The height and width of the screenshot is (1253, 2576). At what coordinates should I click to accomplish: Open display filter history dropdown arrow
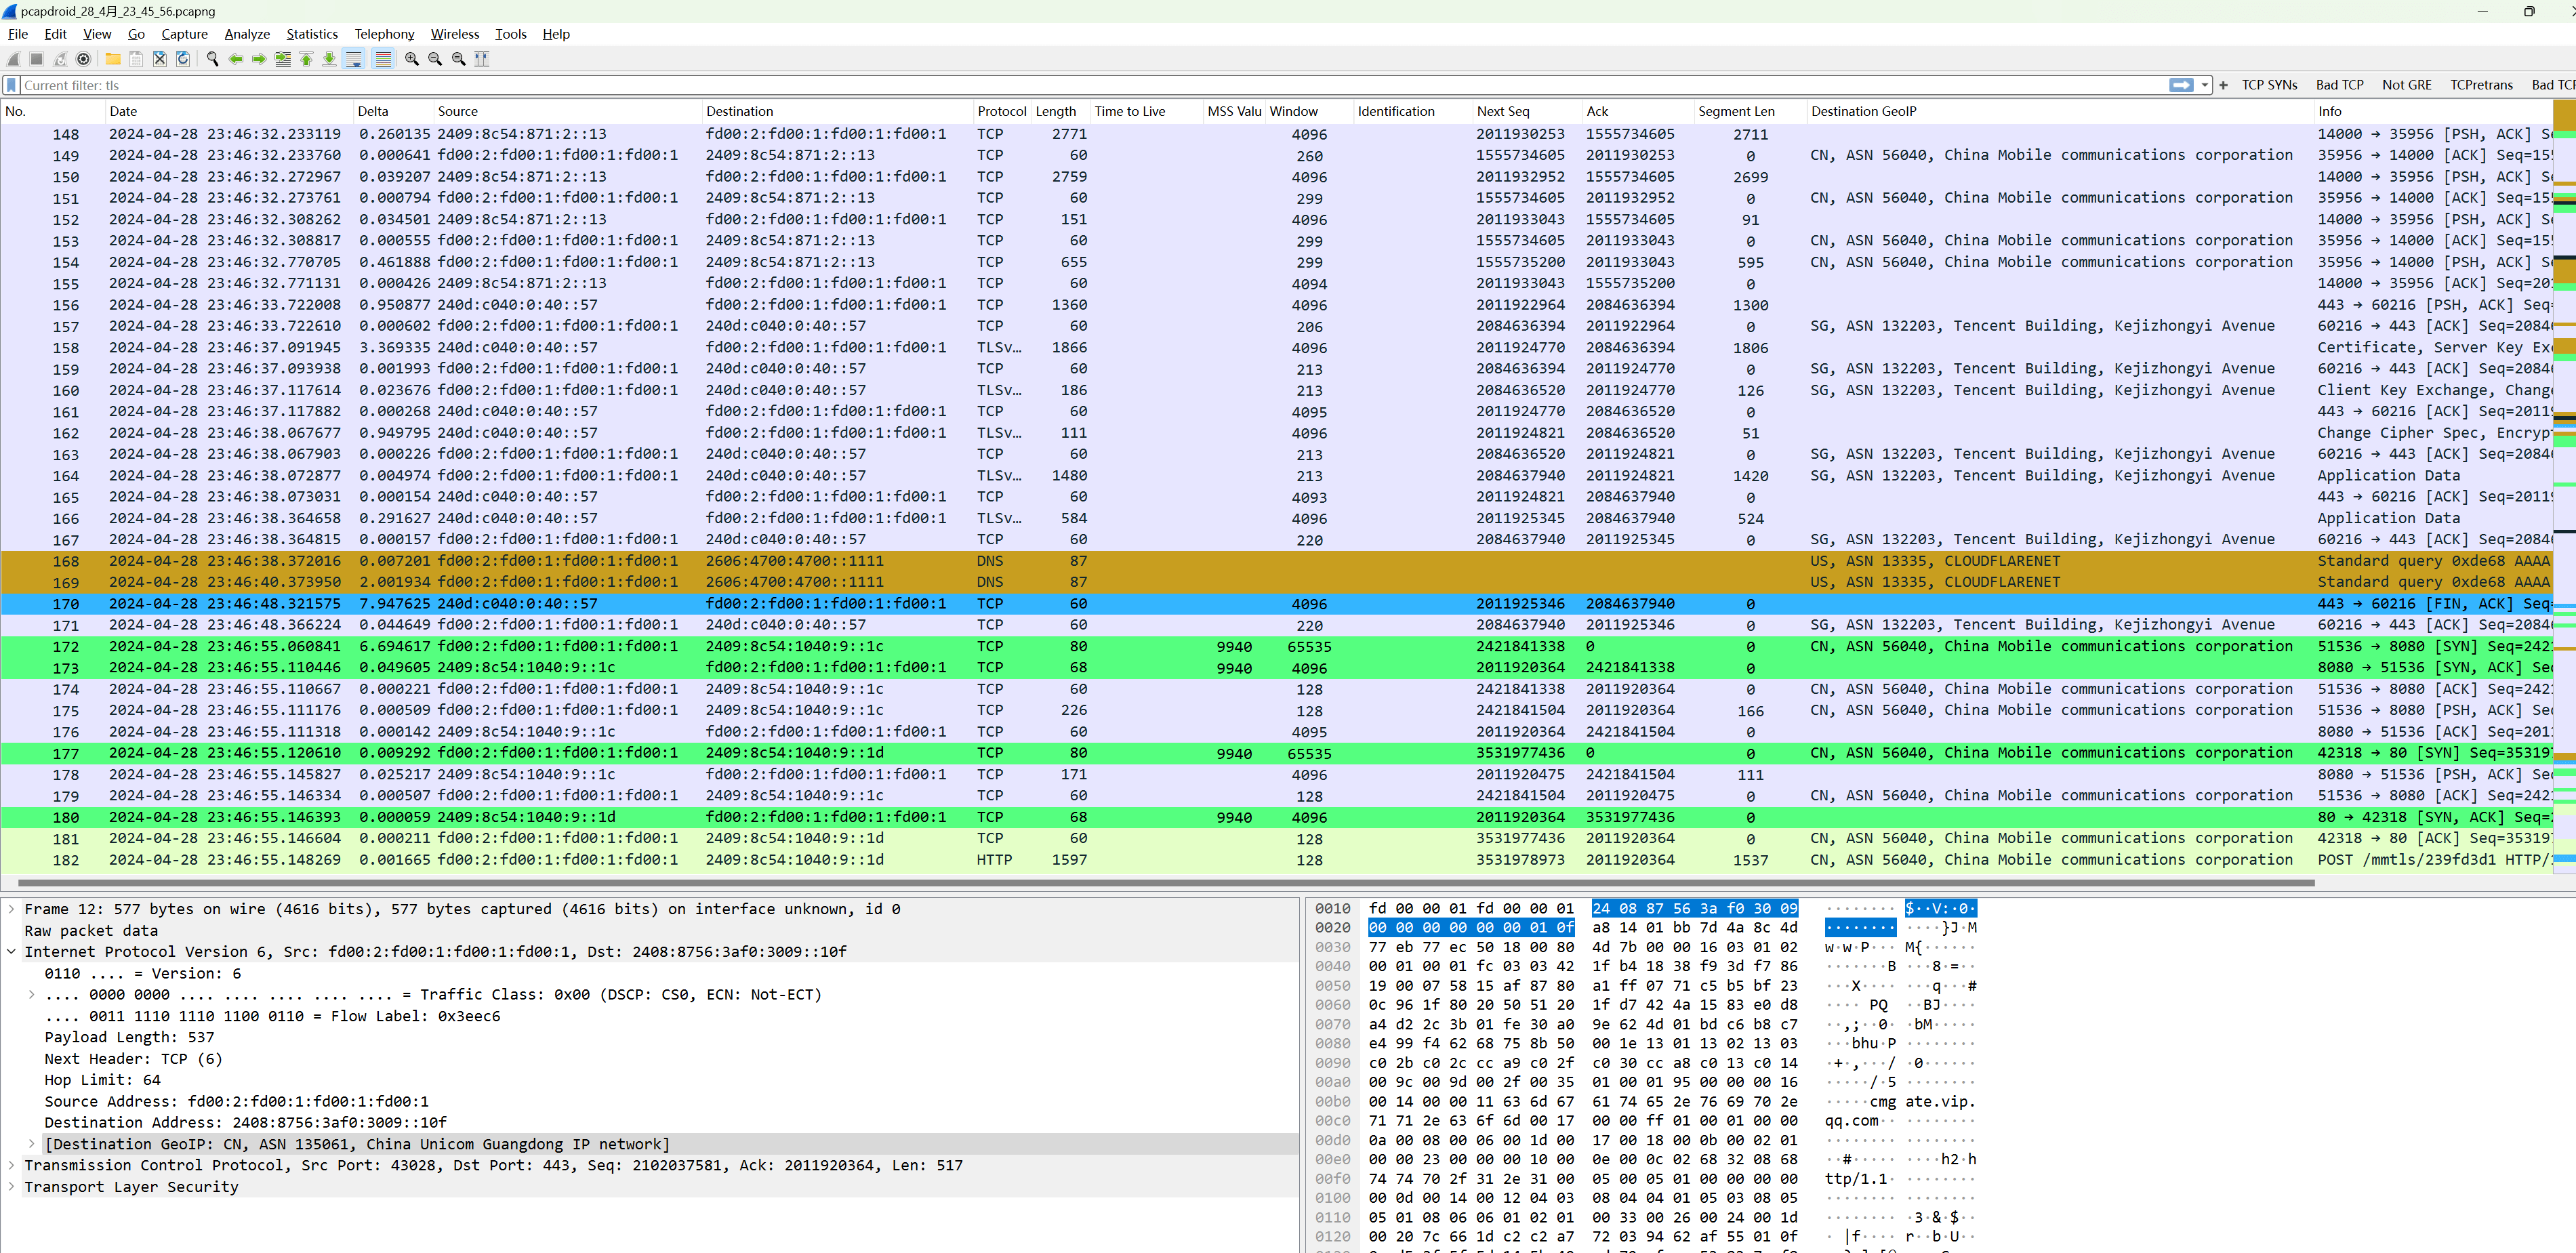click(2205, 85)
